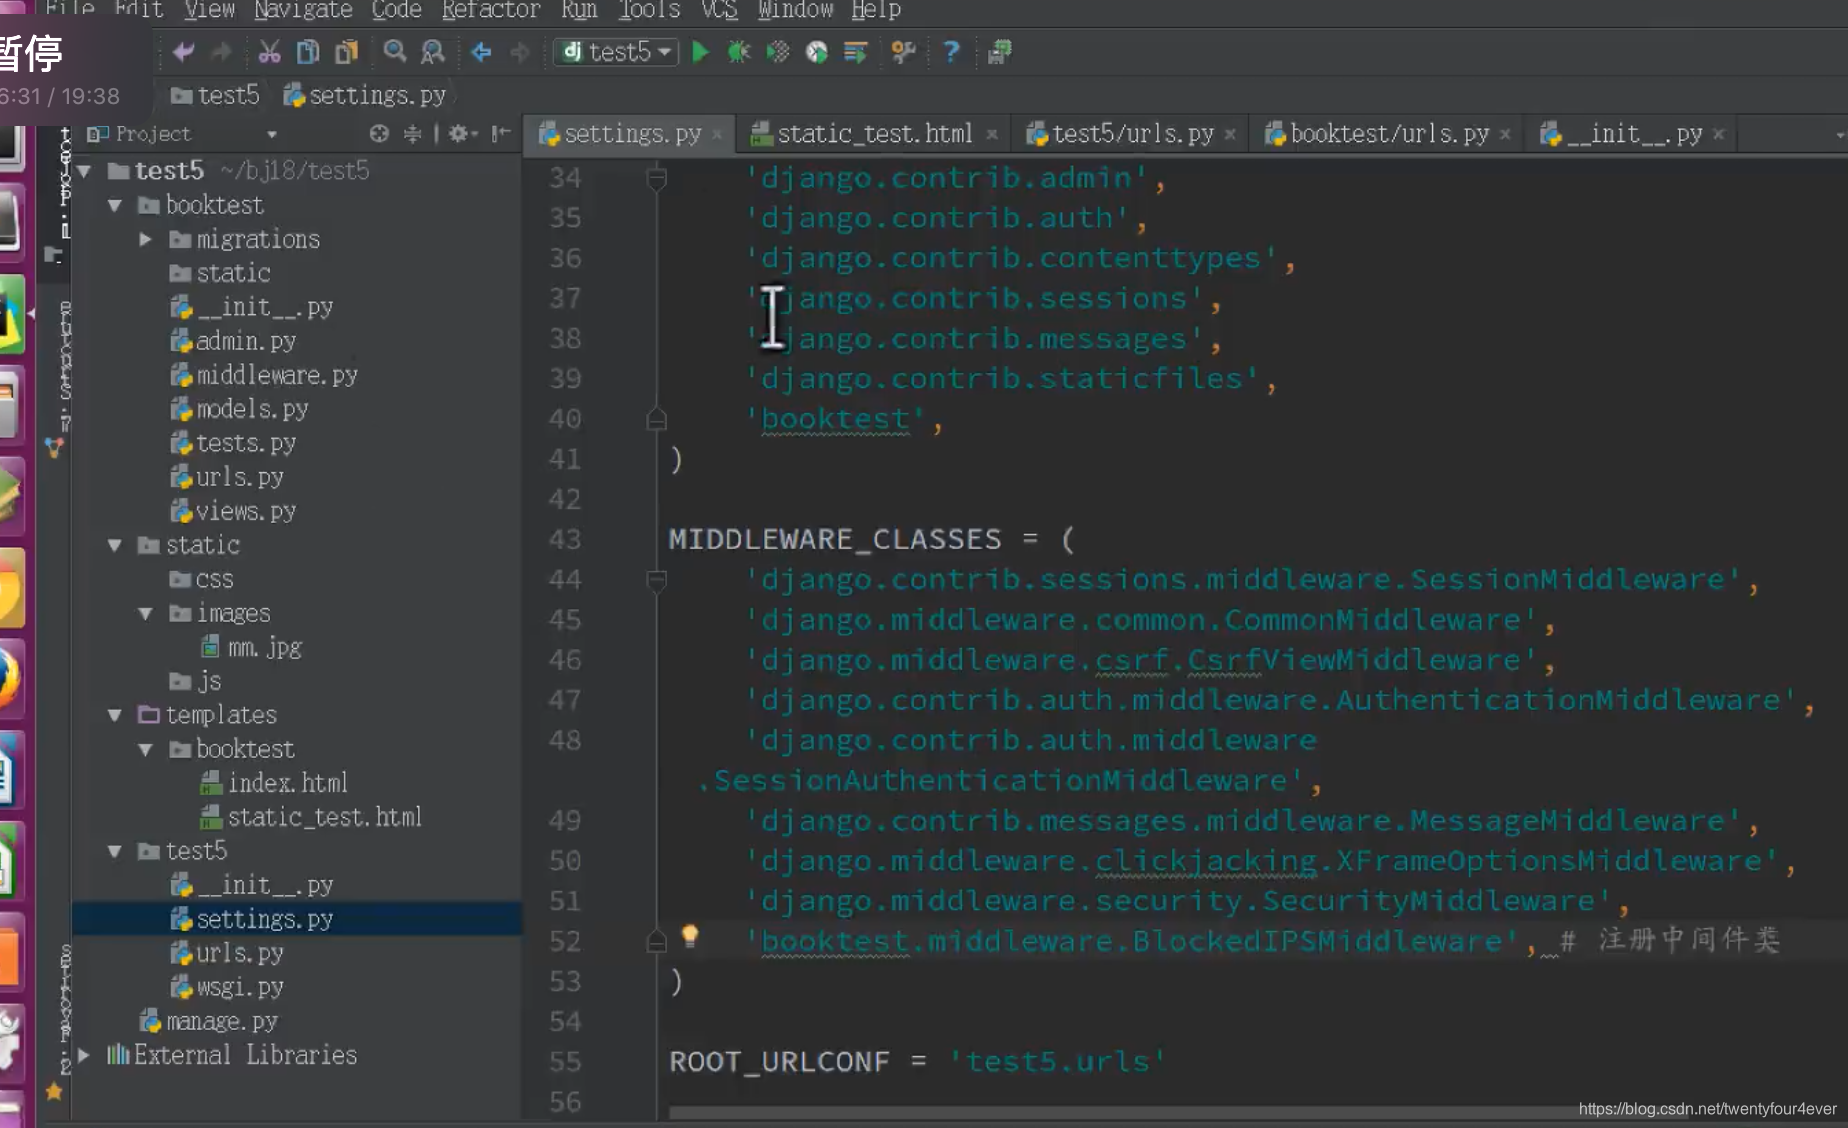Click the Help question mark icon
The height and width of the screenshot is (1128, 1848).
pos(951,52)
